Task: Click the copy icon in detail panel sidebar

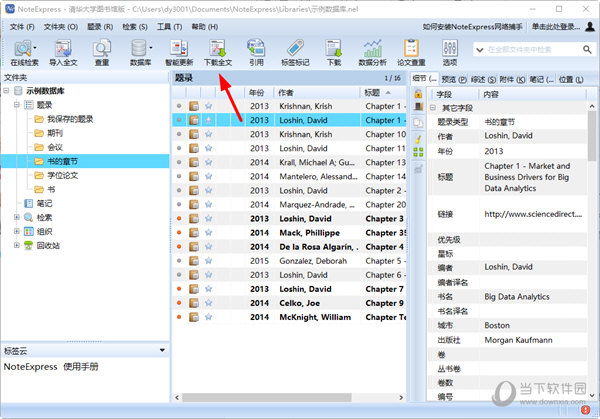Action: (418, 123)
